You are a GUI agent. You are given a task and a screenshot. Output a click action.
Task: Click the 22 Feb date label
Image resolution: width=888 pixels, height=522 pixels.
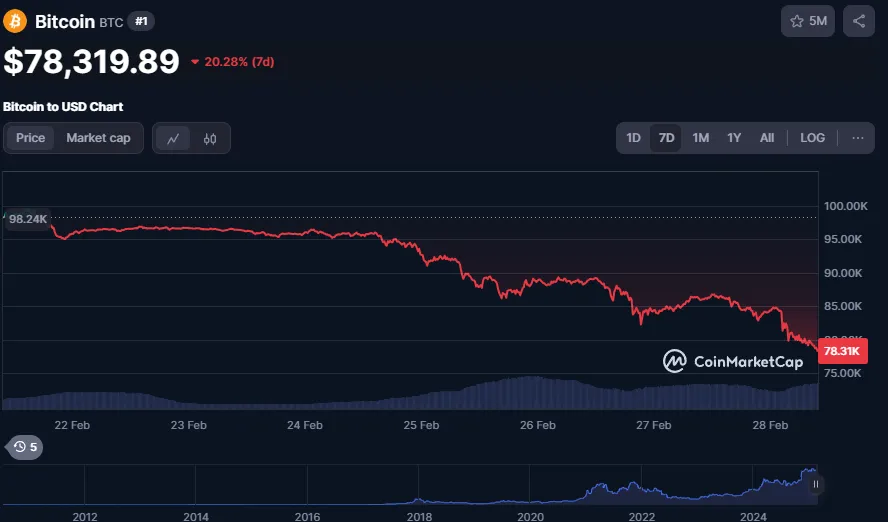click(72, 425)
